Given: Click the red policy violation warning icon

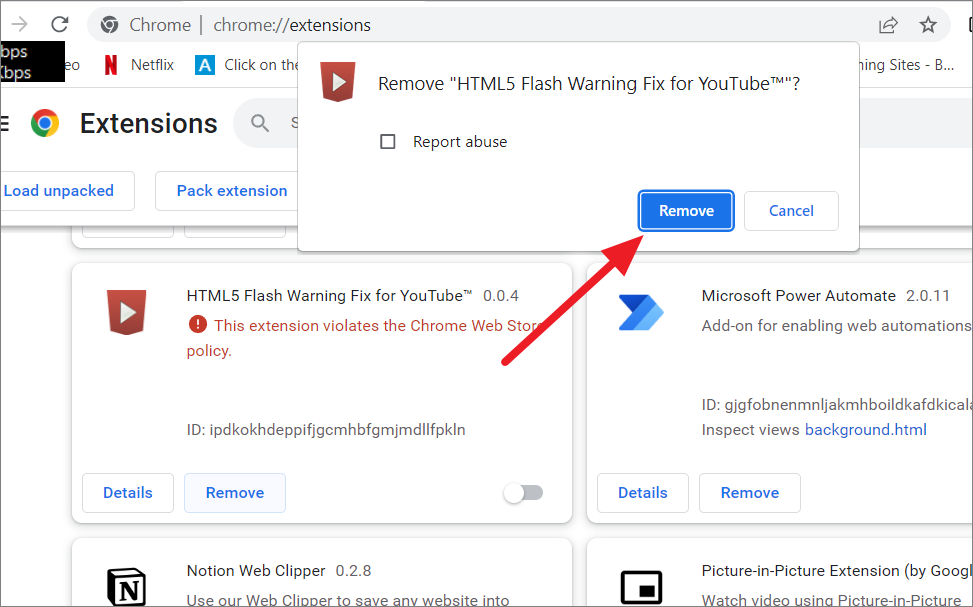Looking at the screenshot, I should tap(197, 324).
